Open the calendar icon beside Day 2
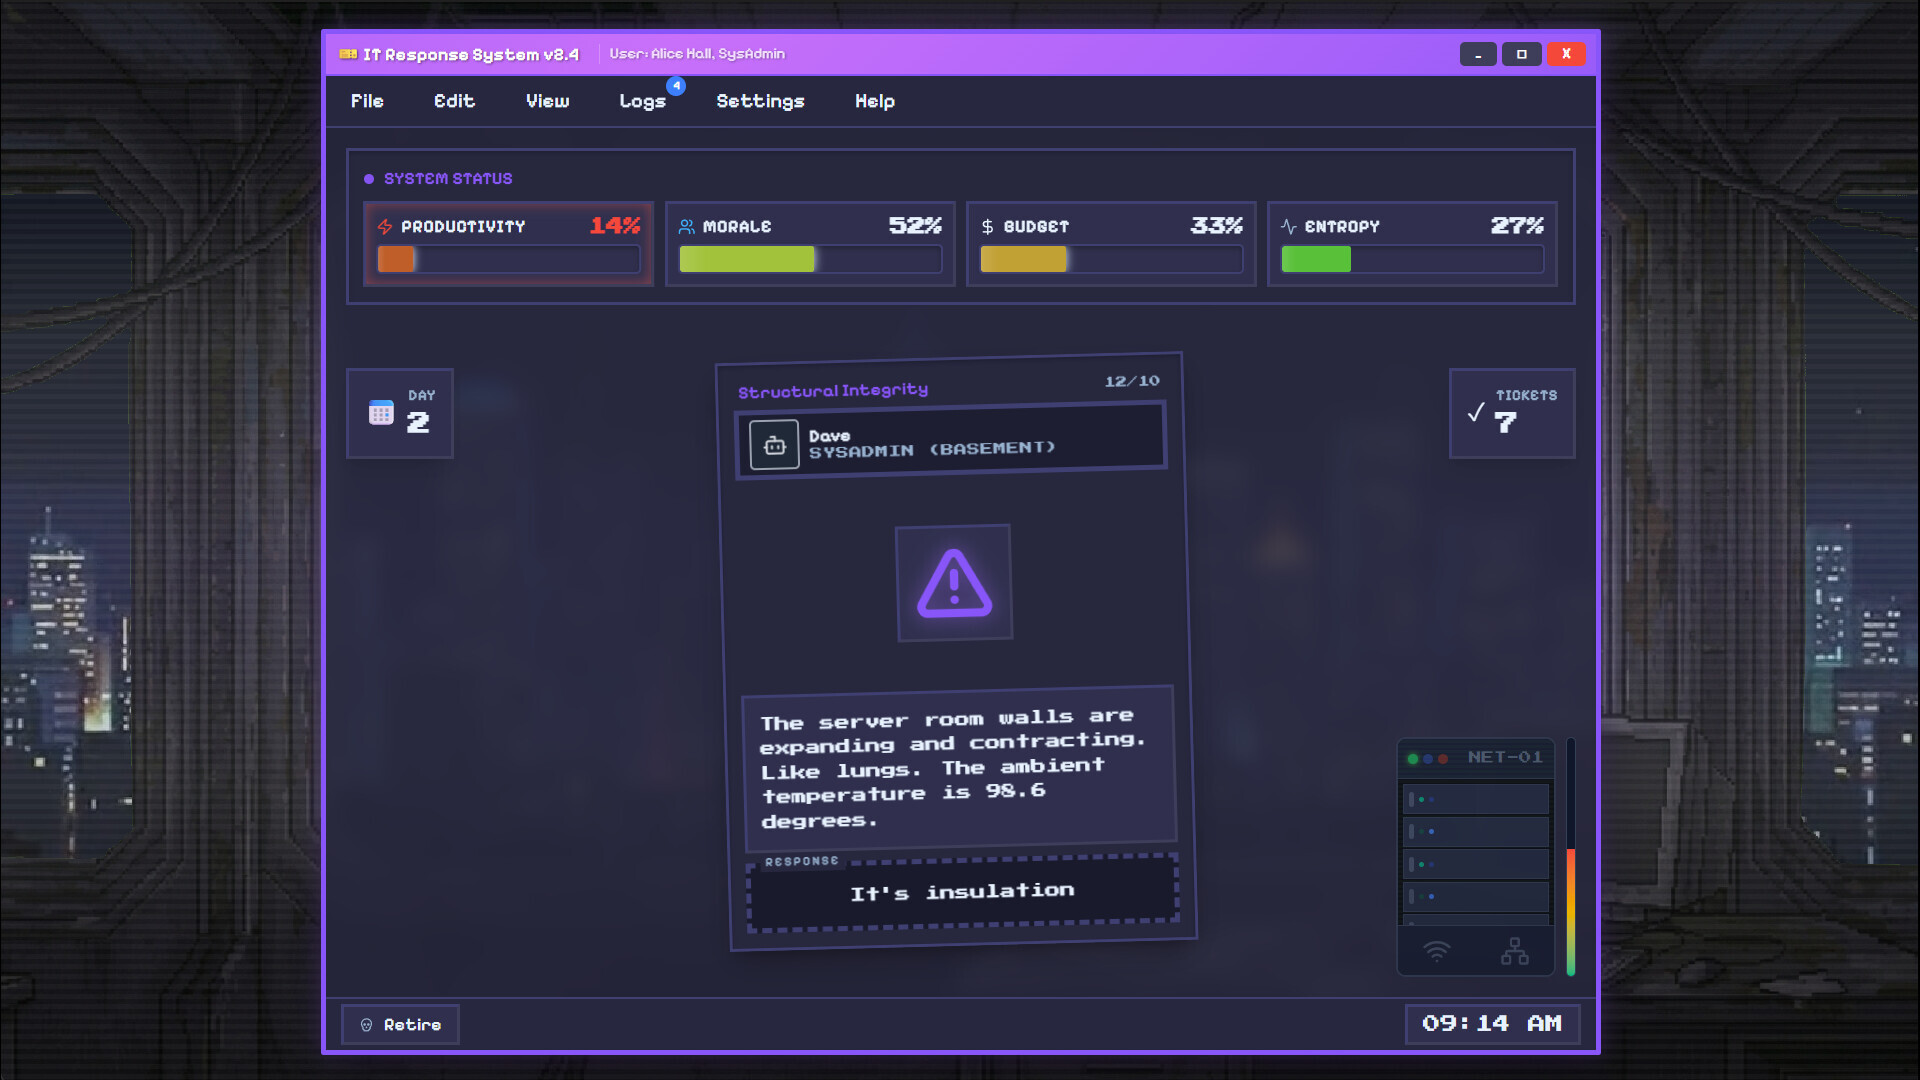 [x=381, y=411]
